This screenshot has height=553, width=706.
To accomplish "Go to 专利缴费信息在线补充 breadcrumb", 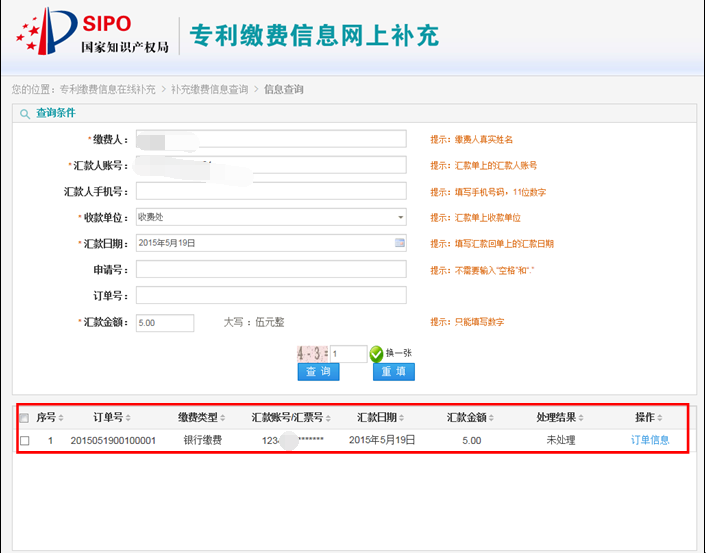I will click(x=108, y=89).
